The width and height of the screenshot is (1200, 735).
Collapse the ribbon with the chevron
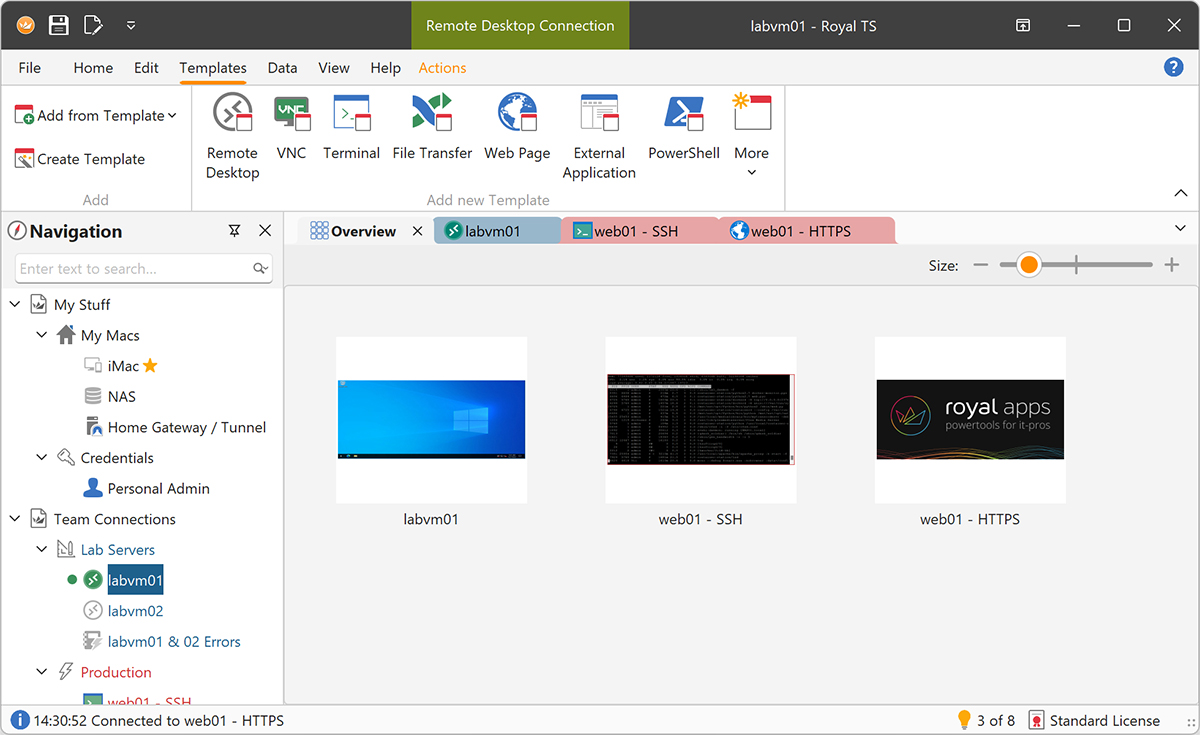point(1178,193)
